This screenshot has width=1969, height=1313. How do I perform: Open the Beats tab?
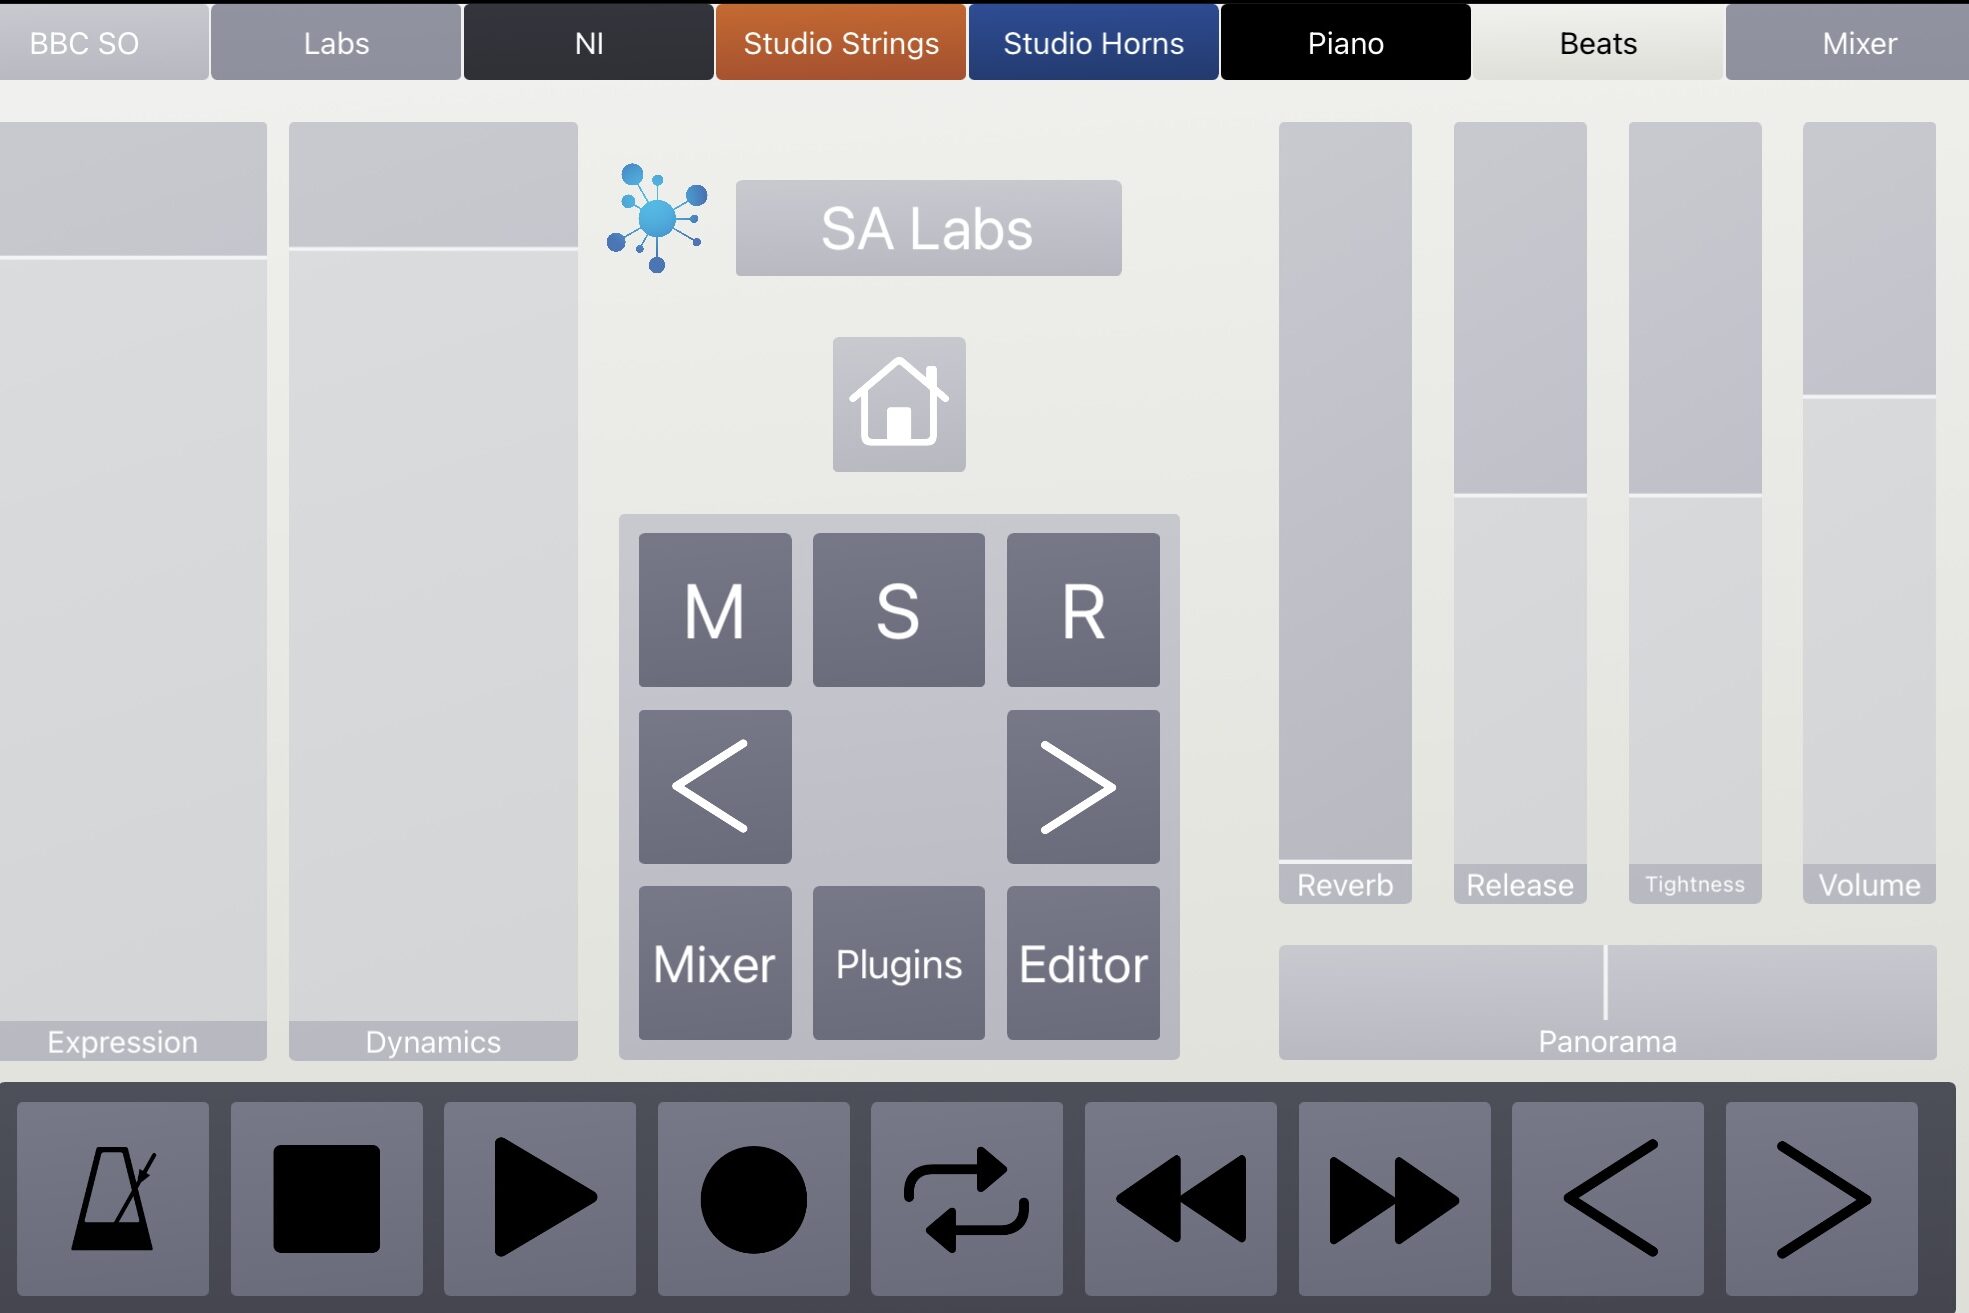1598,43
